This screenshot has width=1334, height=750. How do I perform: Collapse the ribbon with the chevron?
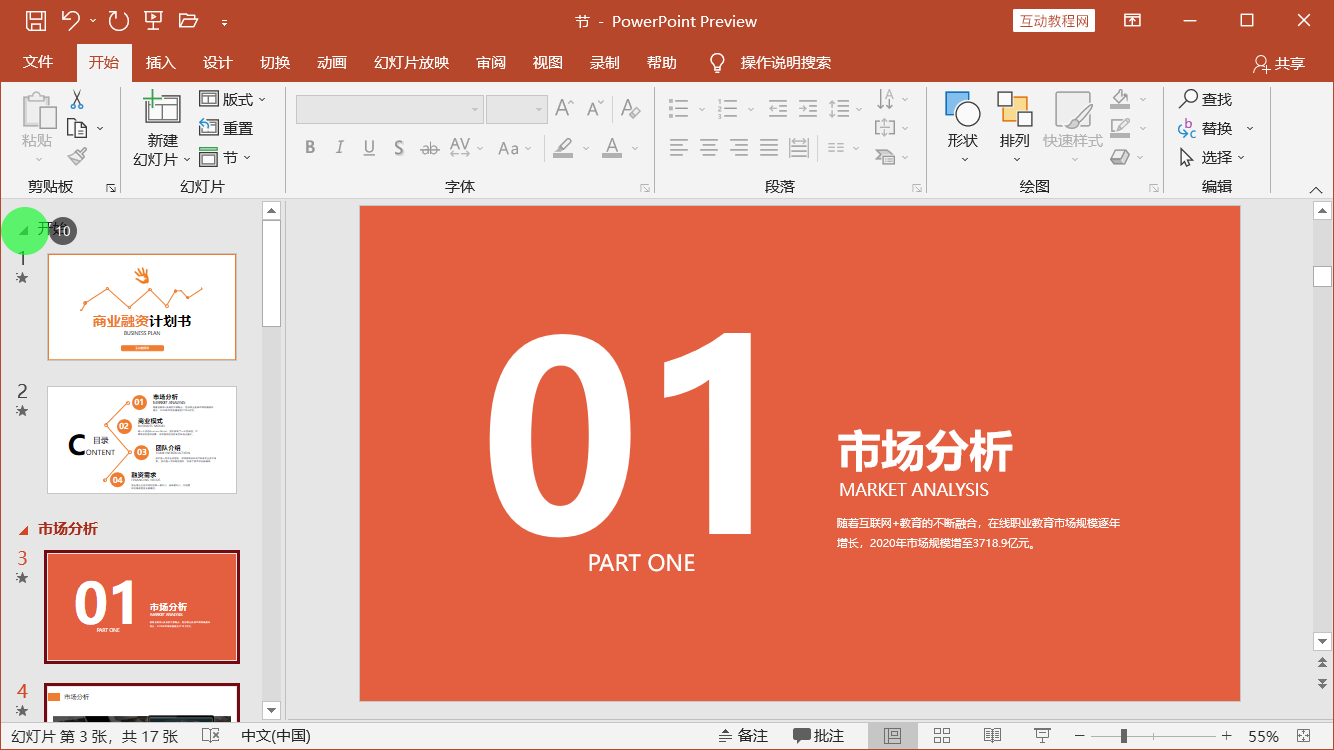coord(1316,189)
